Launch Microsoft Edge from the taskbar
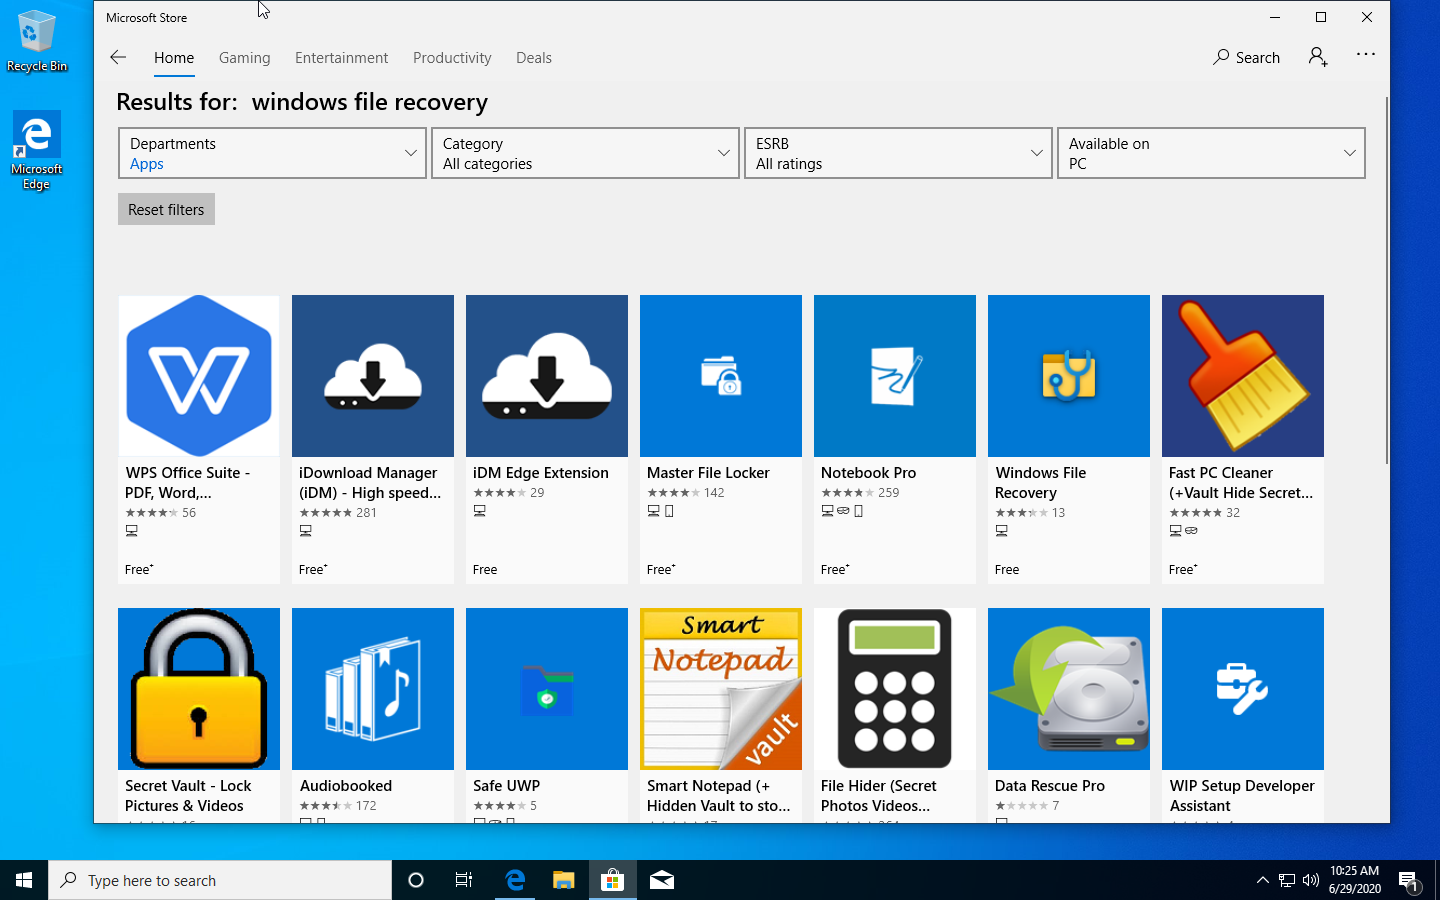 point(514,880)
